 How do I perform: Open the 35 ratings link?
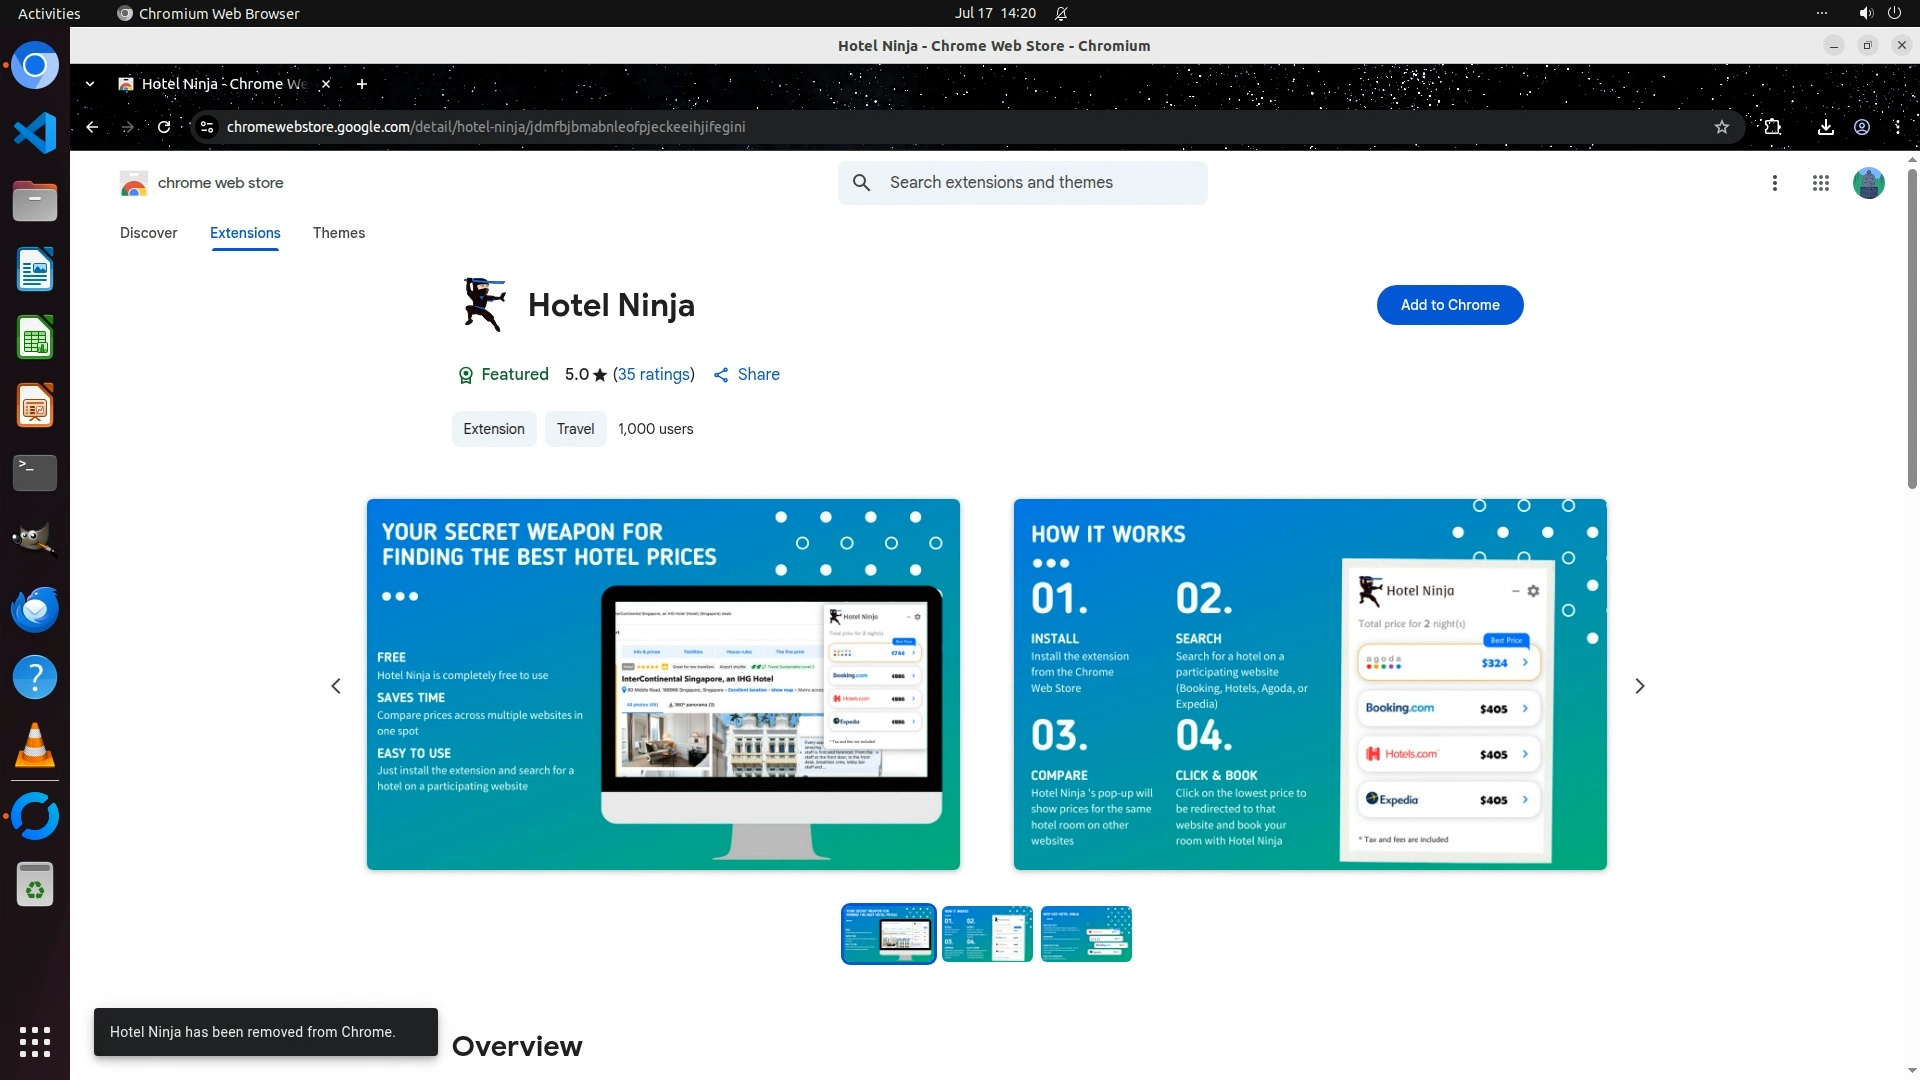tap(653, 374)
